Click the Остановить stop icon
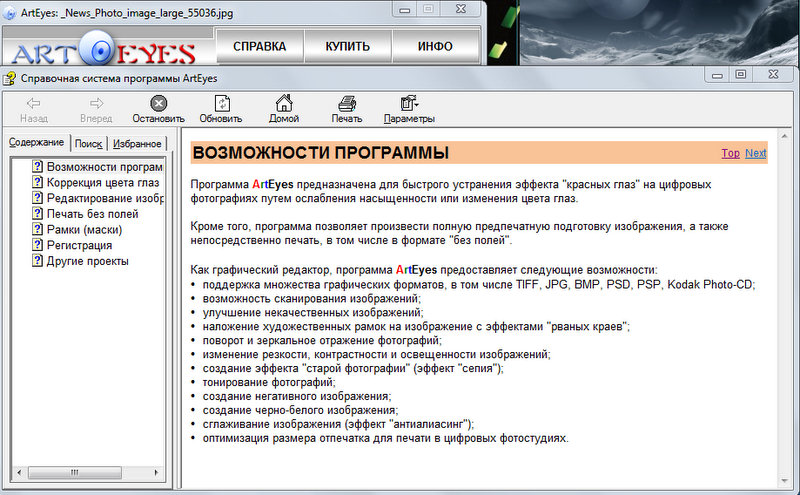 click(159, 104)
